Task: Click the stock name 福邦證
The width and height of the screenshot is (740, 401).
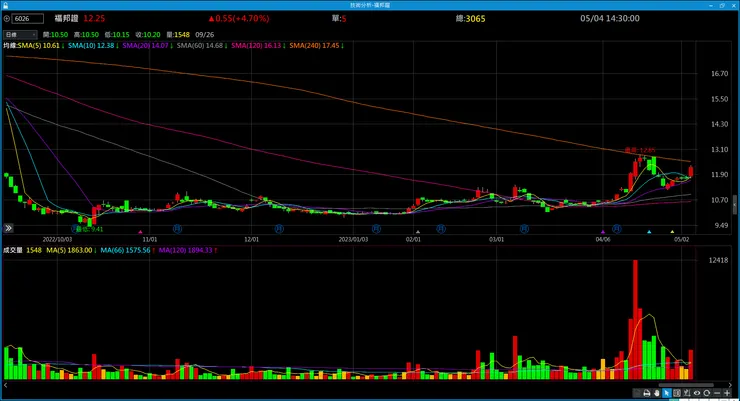Action: (x=66, y=18)
